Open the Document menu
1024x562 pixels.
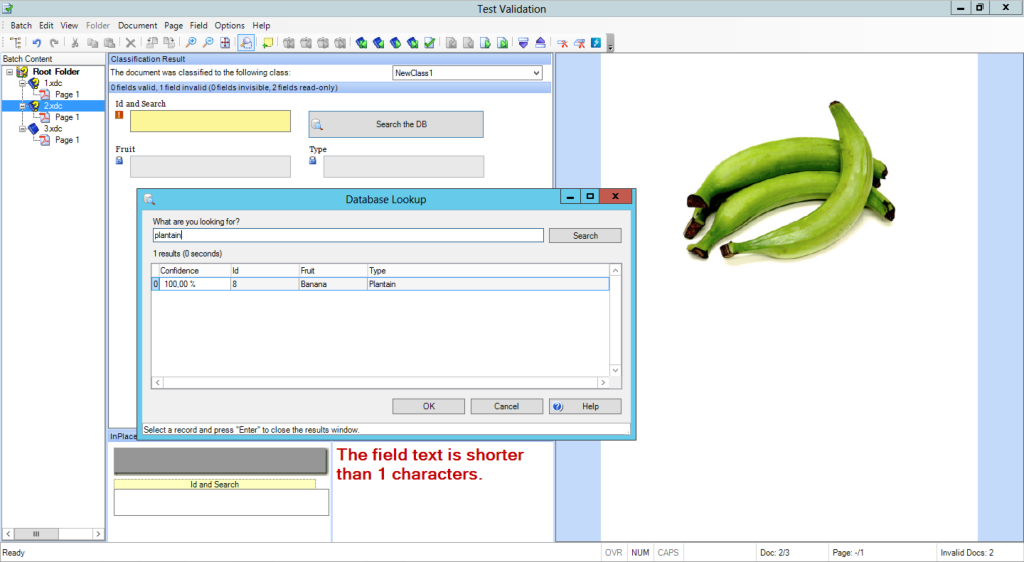click(x=137, y=25)
